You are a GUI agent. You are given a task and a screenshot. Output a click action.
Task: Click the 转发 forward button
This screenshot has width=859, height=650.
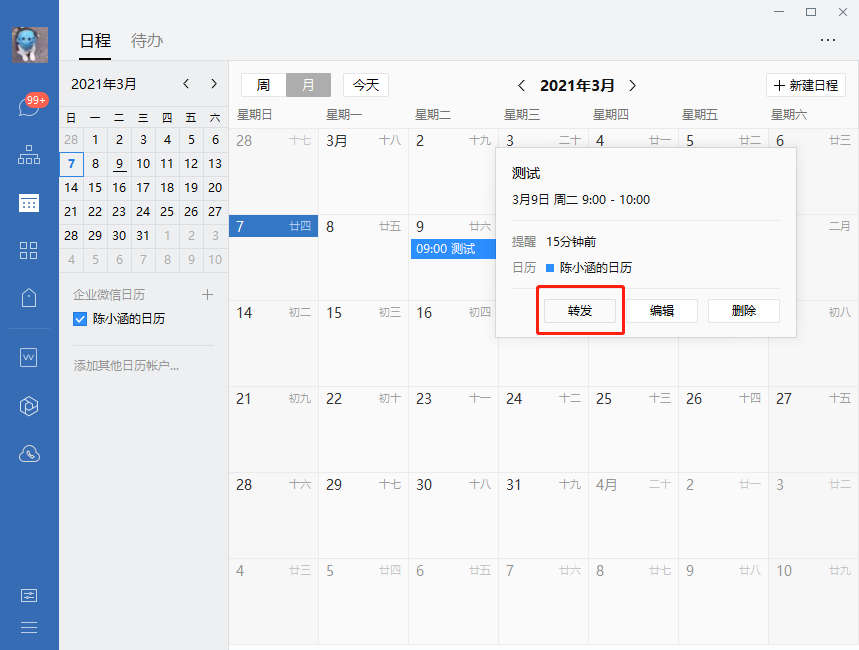(x=580, y=311)
